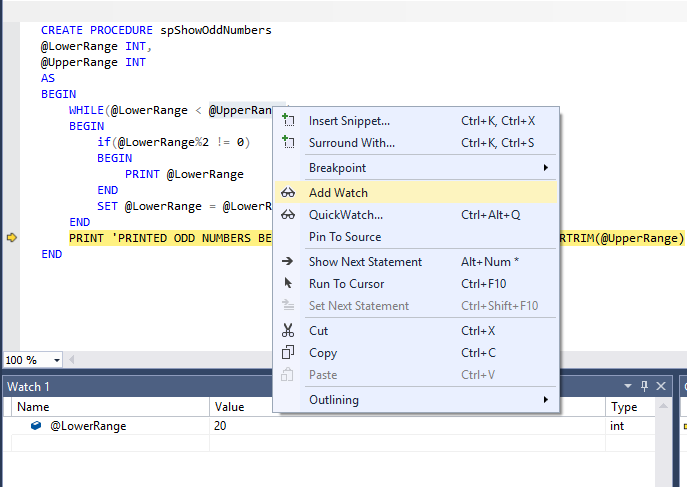Open the 100 % zoom dropdown

[56, 360]
